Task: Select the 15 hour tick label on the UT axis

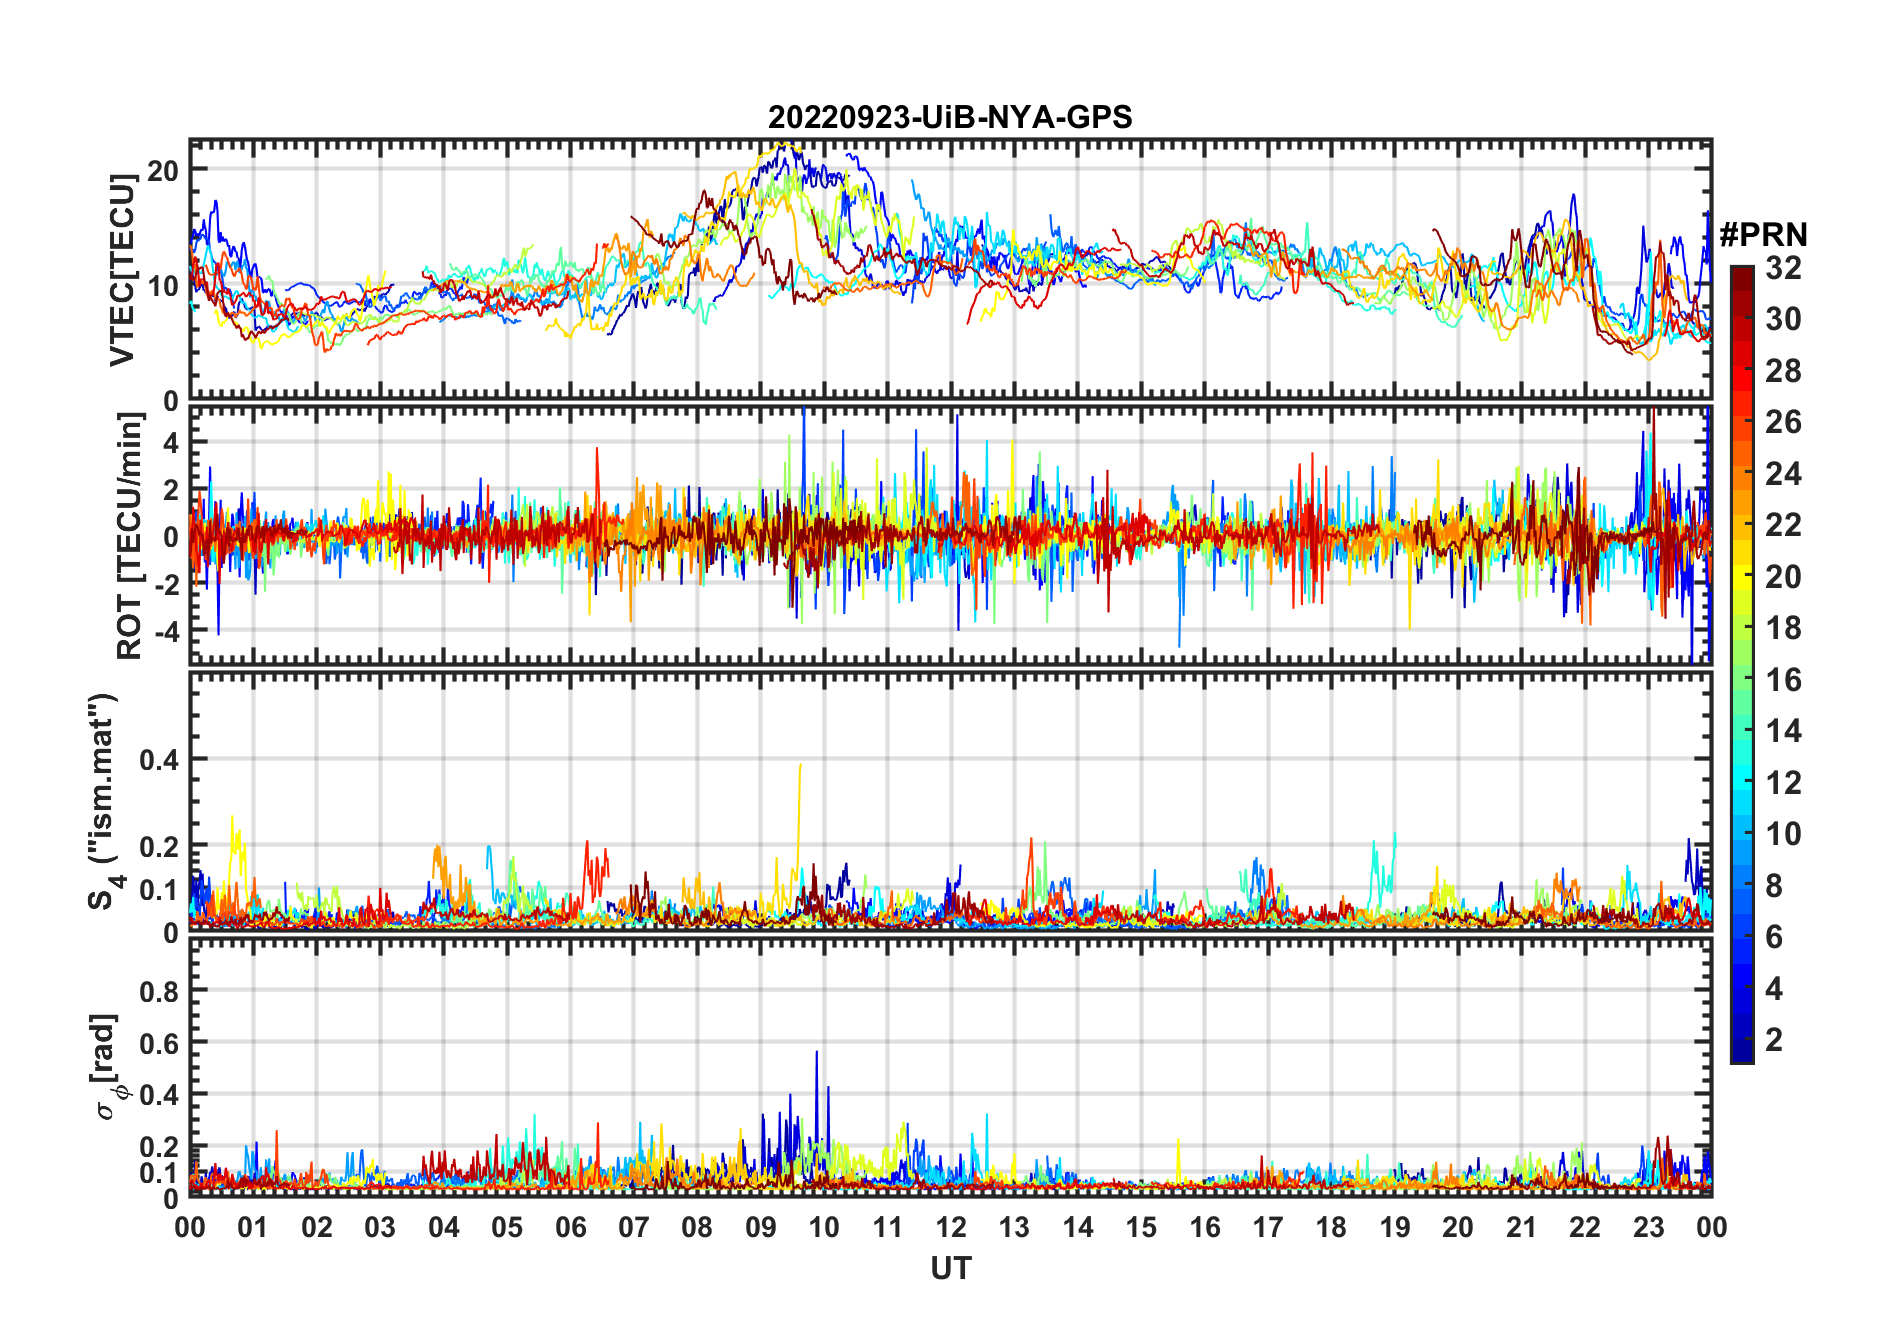Action: pyautogui.click(x=1141, y=1228)
